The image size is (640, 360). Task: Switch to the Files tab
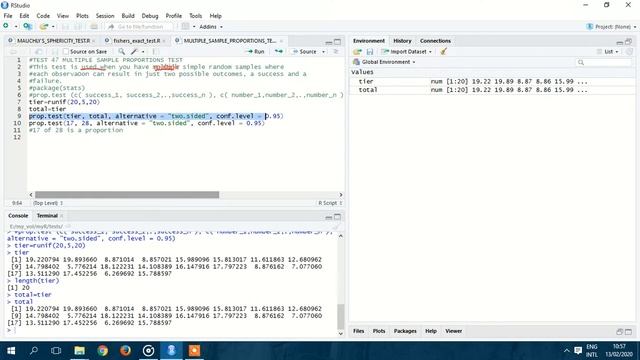[x=358, y=331]
